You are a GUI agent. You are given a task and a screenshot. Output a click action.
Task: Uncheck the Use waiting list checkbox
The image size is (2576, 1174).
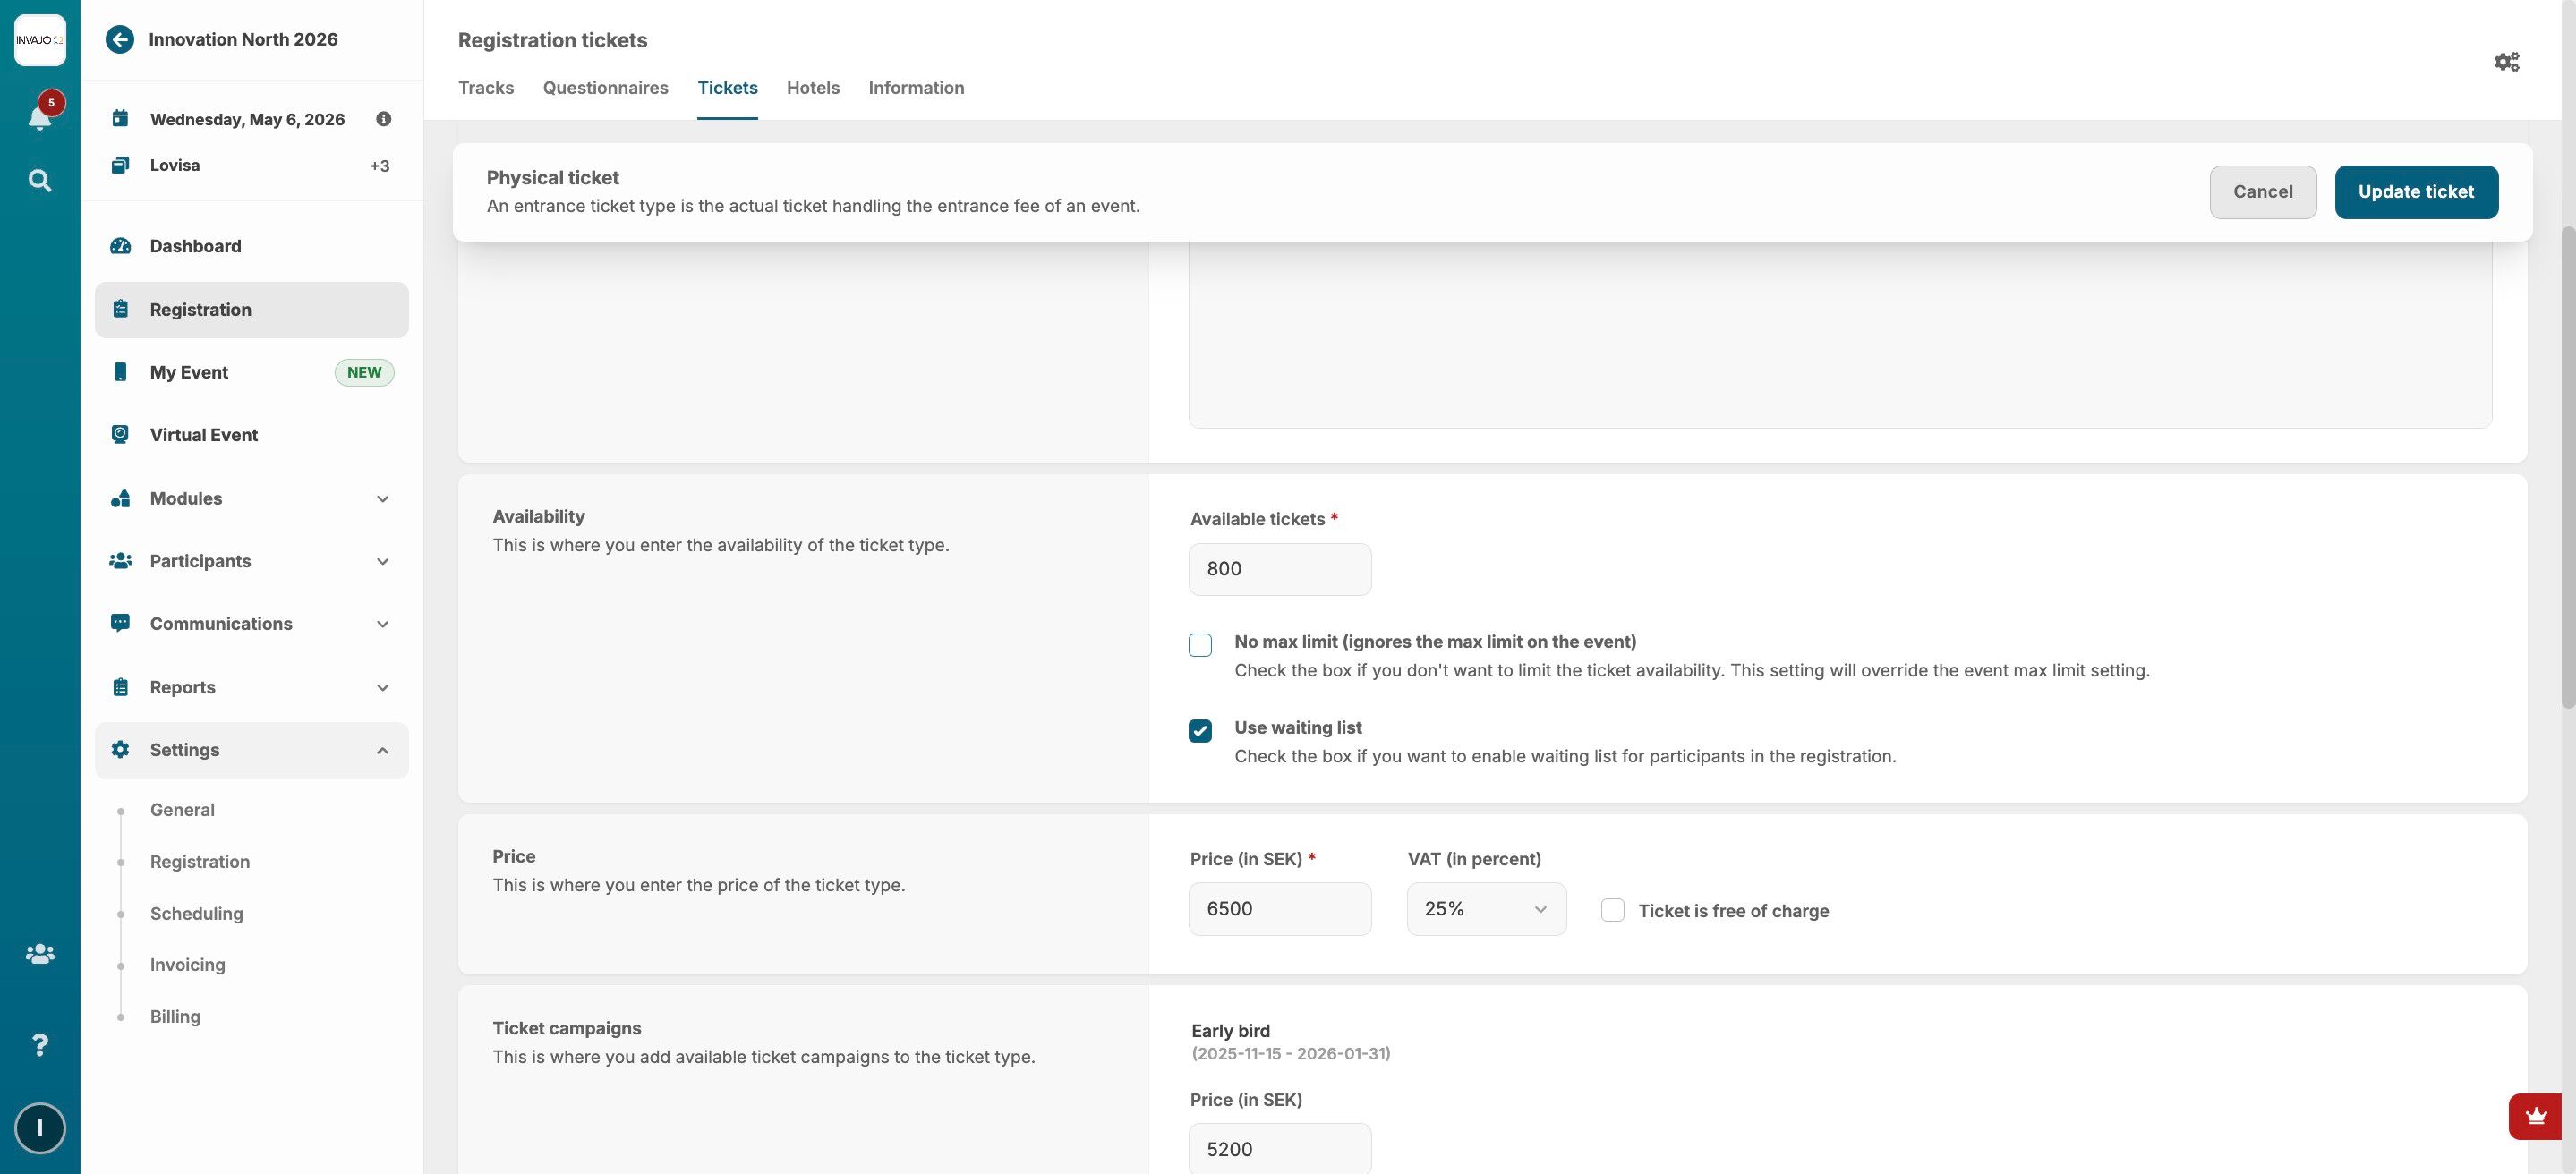click(1200, 731)
